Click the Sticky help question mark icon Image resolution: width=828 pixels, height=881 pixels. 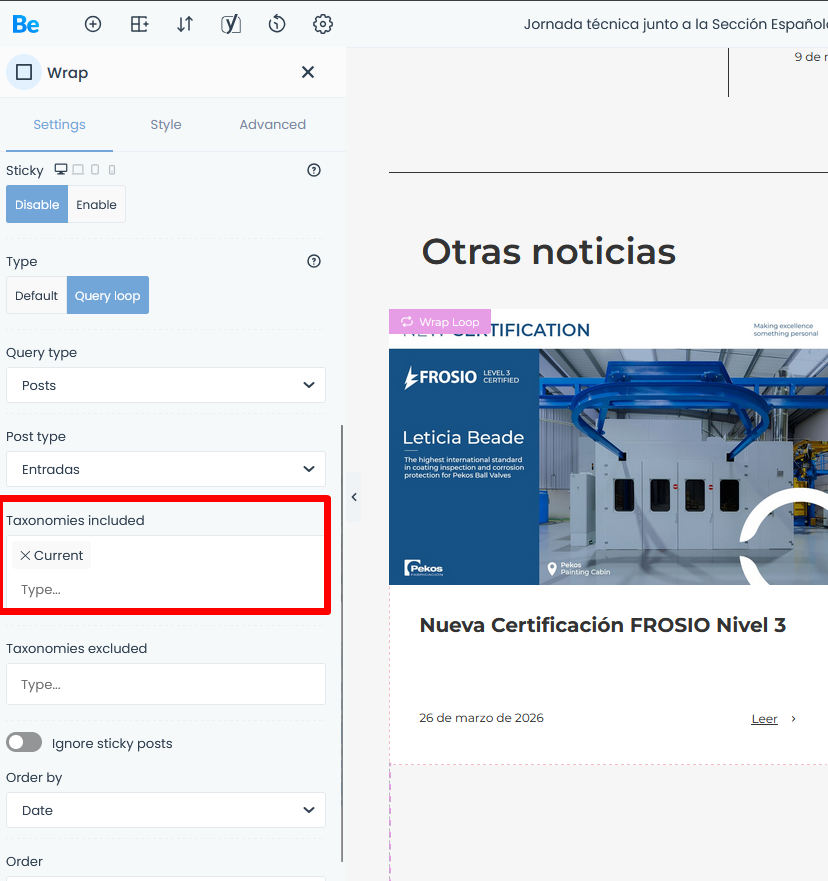(x=314, y=170)
